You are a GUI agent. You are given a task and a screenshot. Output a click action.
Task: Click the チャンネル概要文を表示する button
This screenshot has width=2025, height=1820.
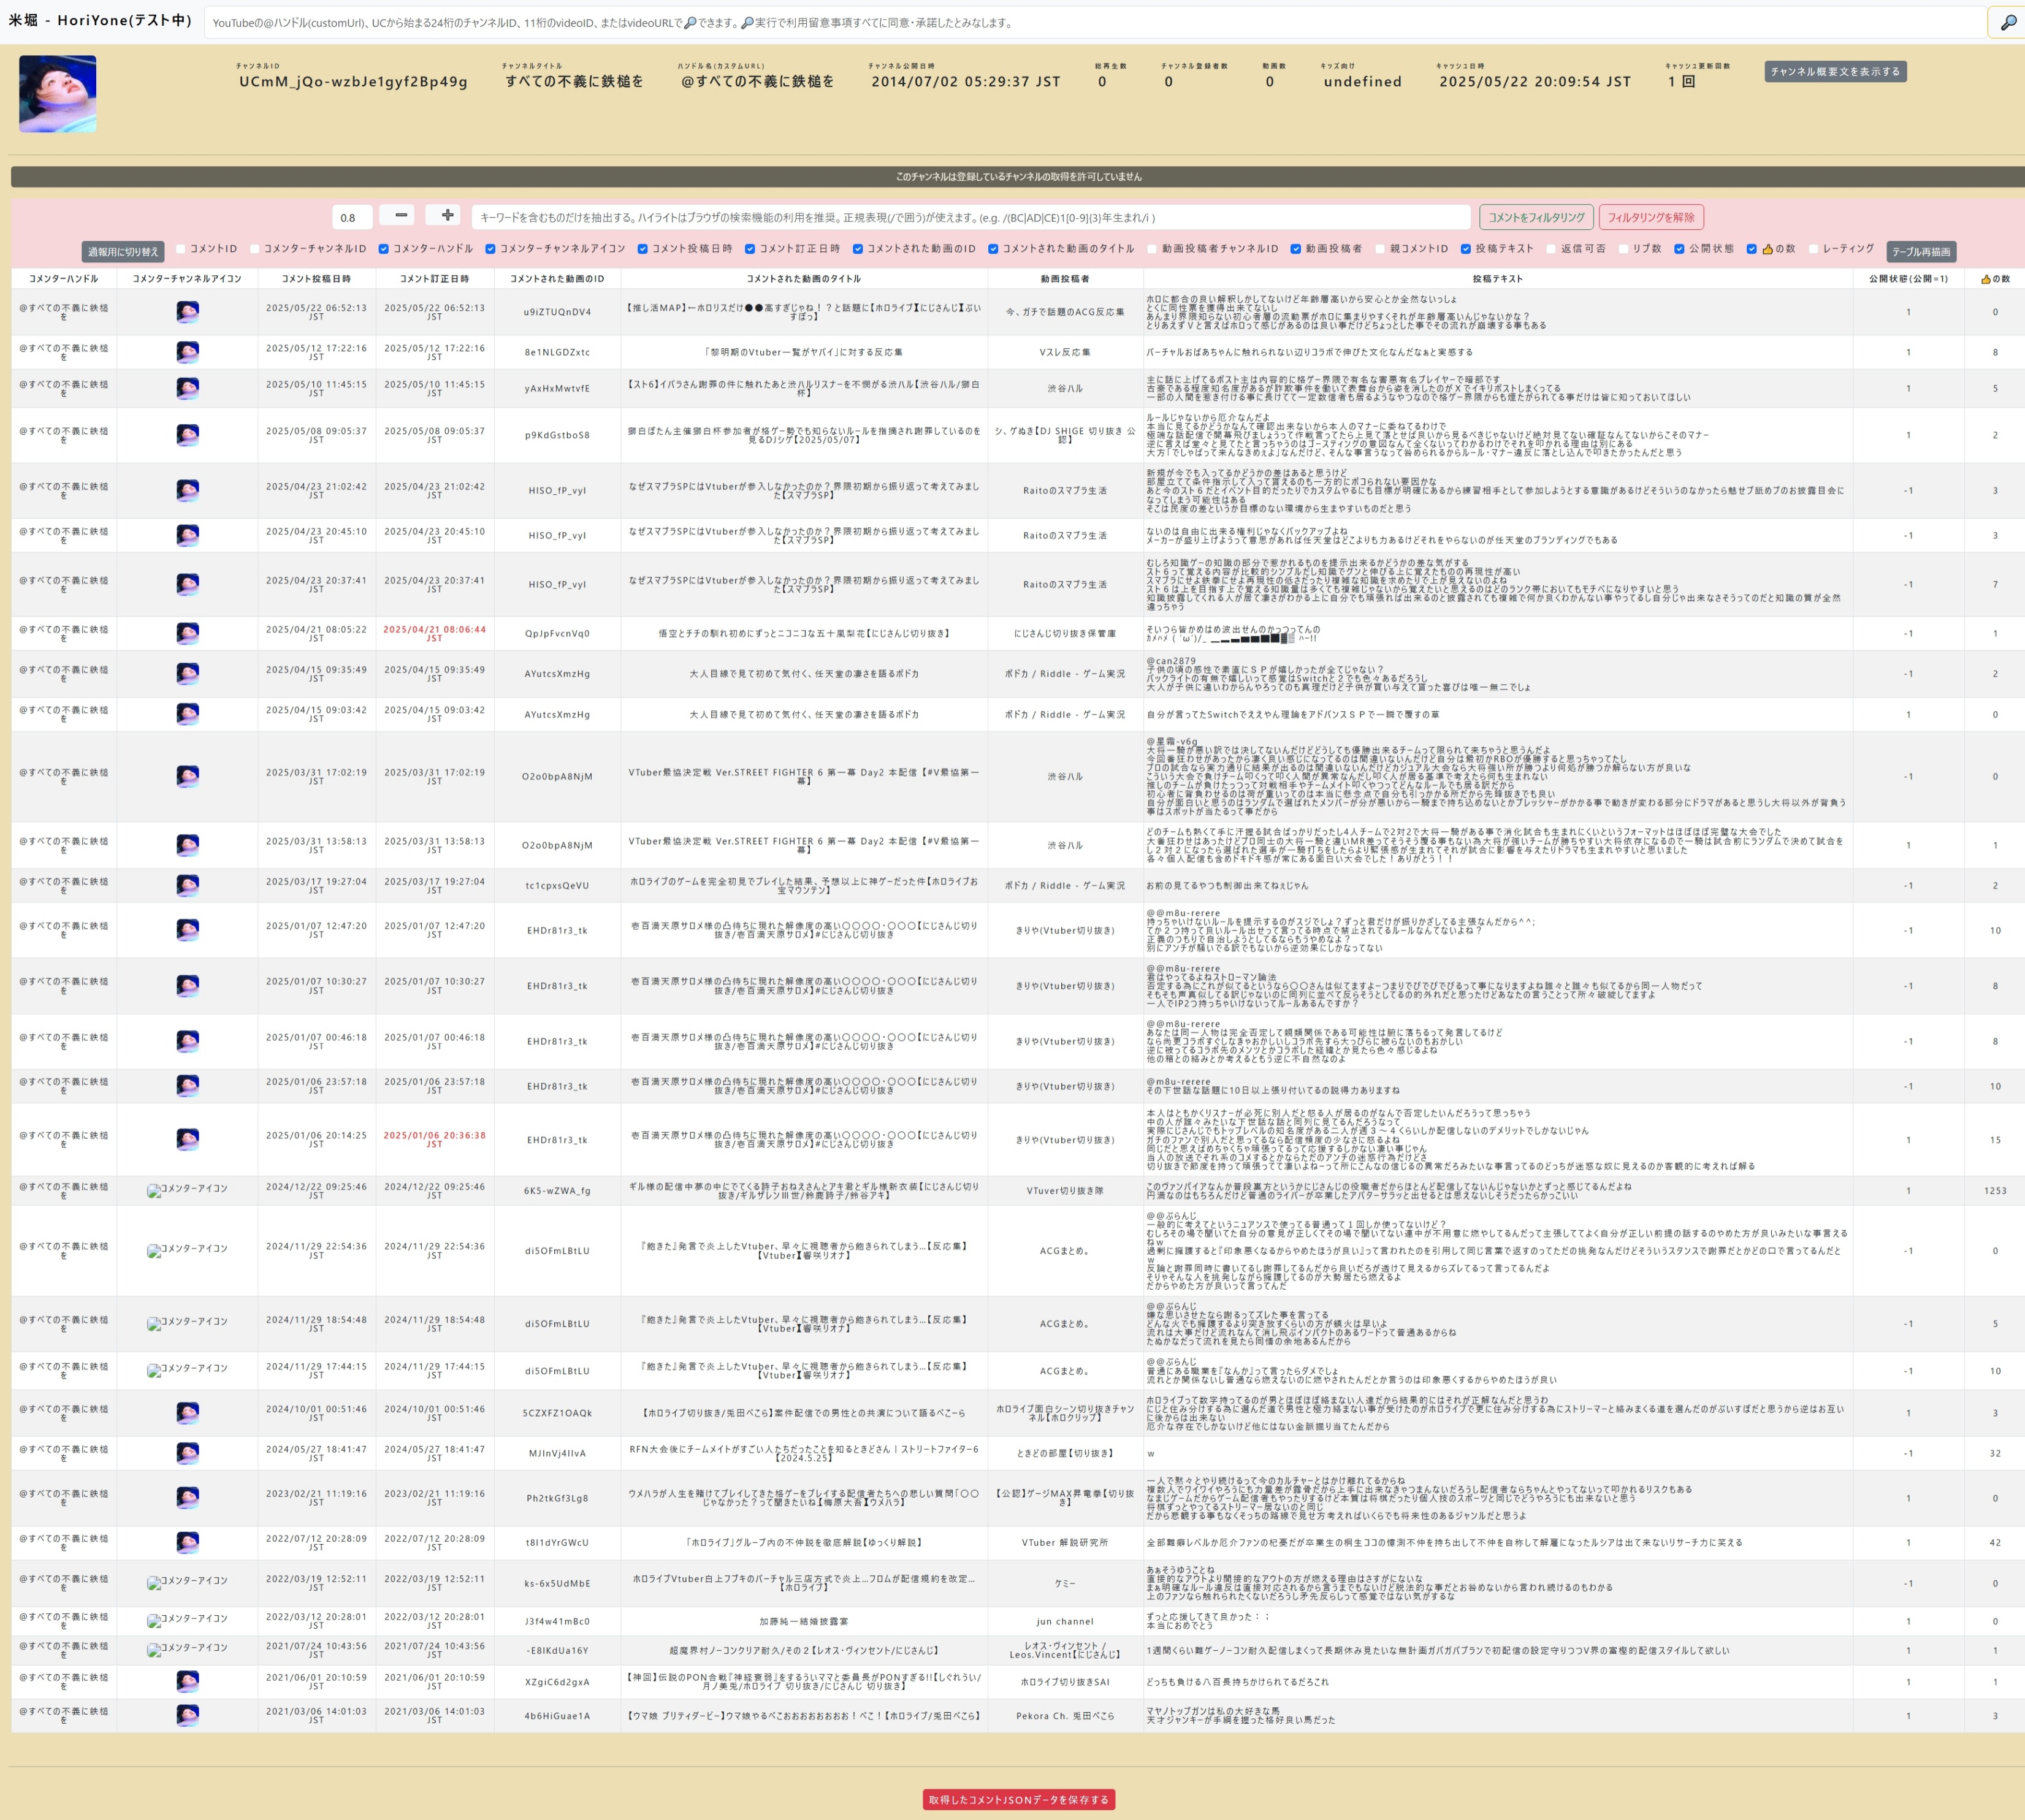pyautogui.click(x=1835, y=72)
